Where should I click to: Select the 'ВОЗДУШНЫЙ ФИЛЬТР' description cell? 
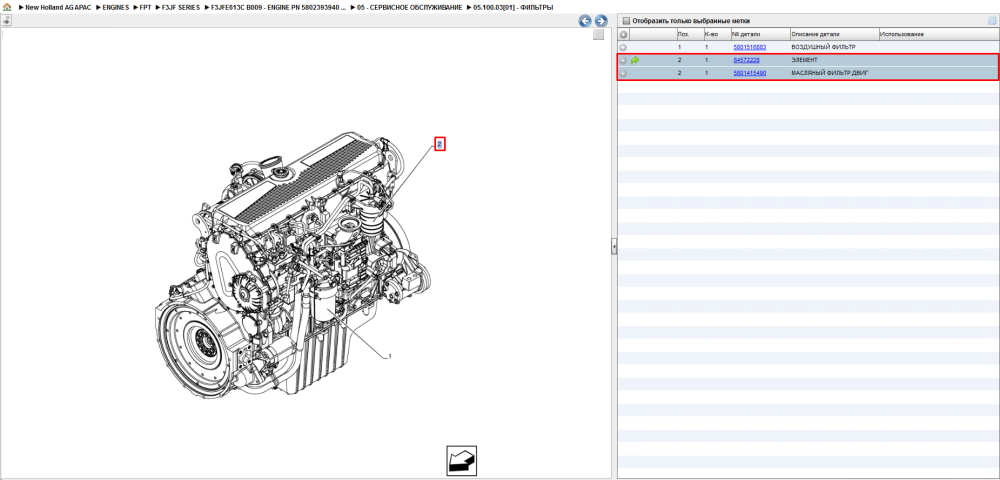tap(823, 47)
